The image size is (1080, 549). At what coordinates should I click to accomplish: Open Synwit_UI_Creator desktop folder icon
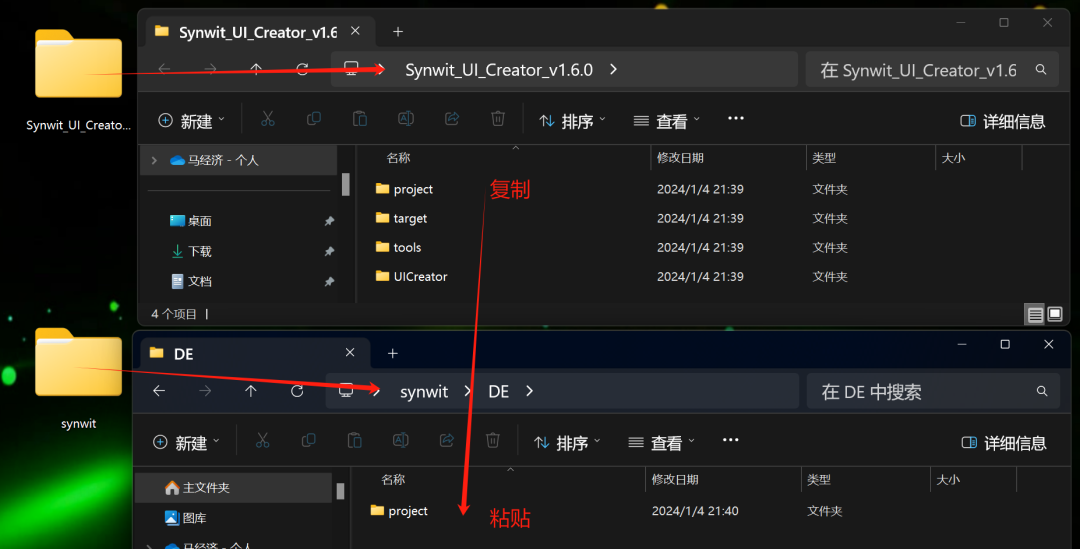[x=79, y=64]
